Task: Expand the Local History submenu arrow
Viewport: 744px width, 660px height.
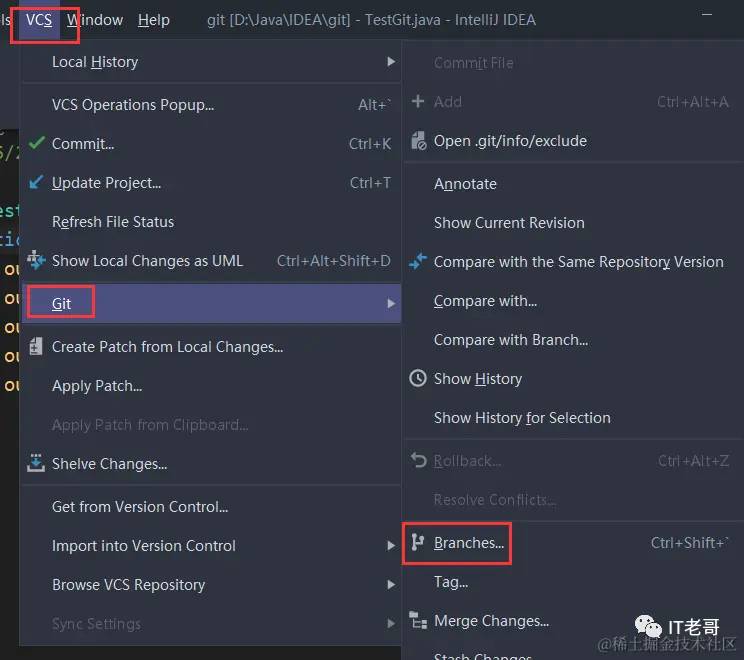Action: click(x=391, y=62)
